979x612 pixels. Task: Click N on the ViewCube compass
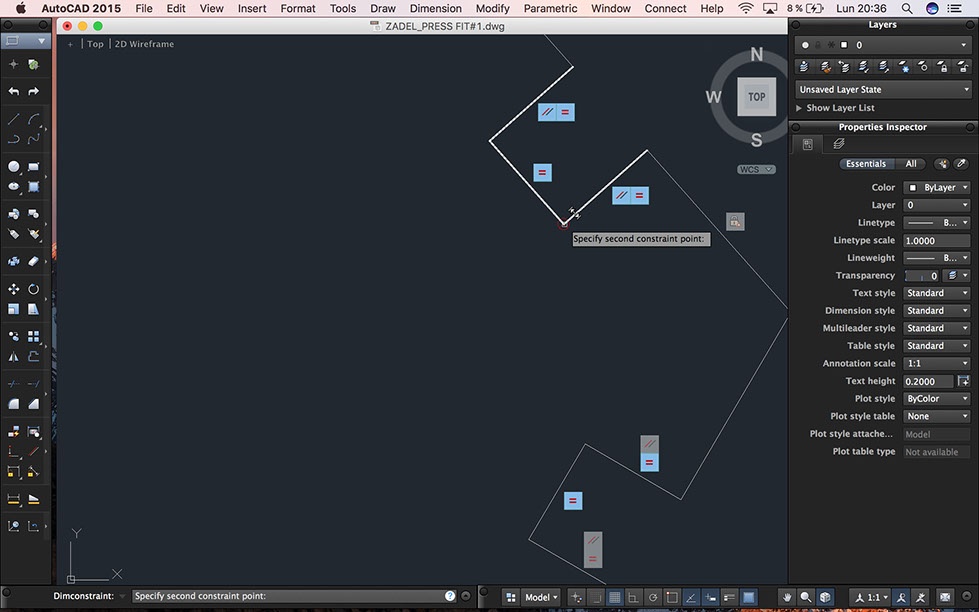(x=756, y=54)
